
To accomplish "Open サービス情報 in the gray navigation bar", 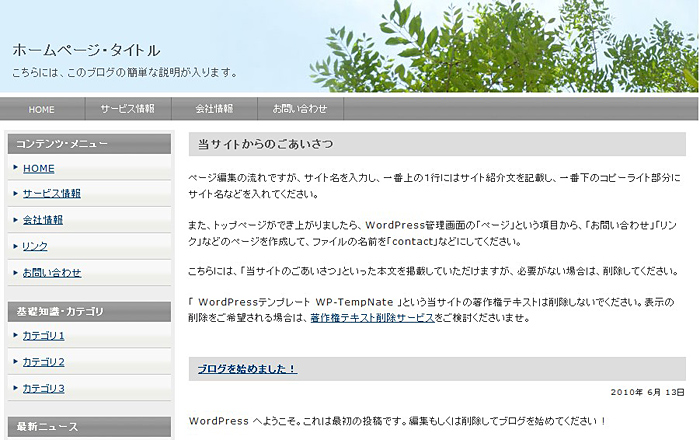I will [128, 109].
